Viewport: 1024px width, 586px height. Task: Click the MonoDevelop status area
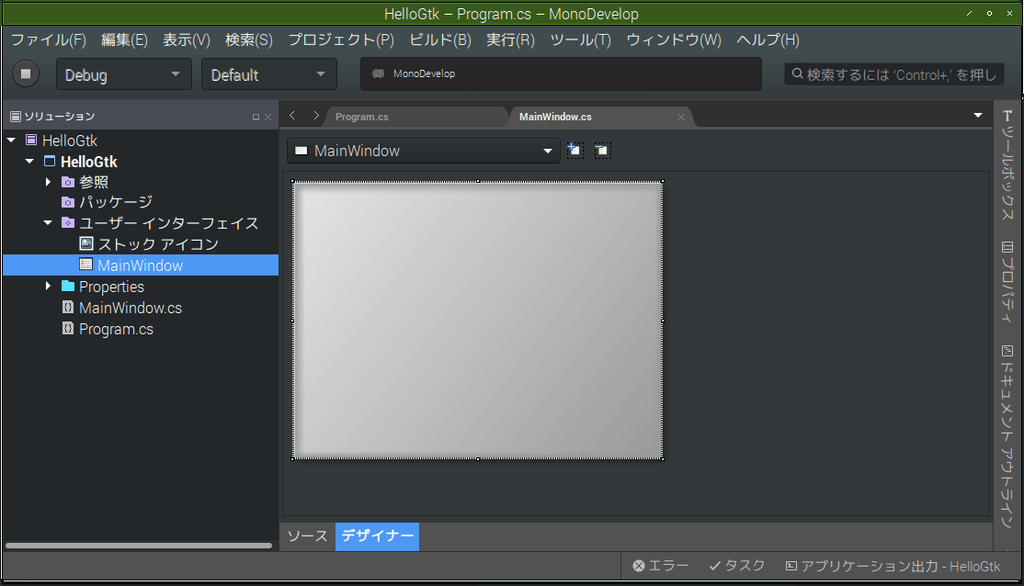(561, 74)
